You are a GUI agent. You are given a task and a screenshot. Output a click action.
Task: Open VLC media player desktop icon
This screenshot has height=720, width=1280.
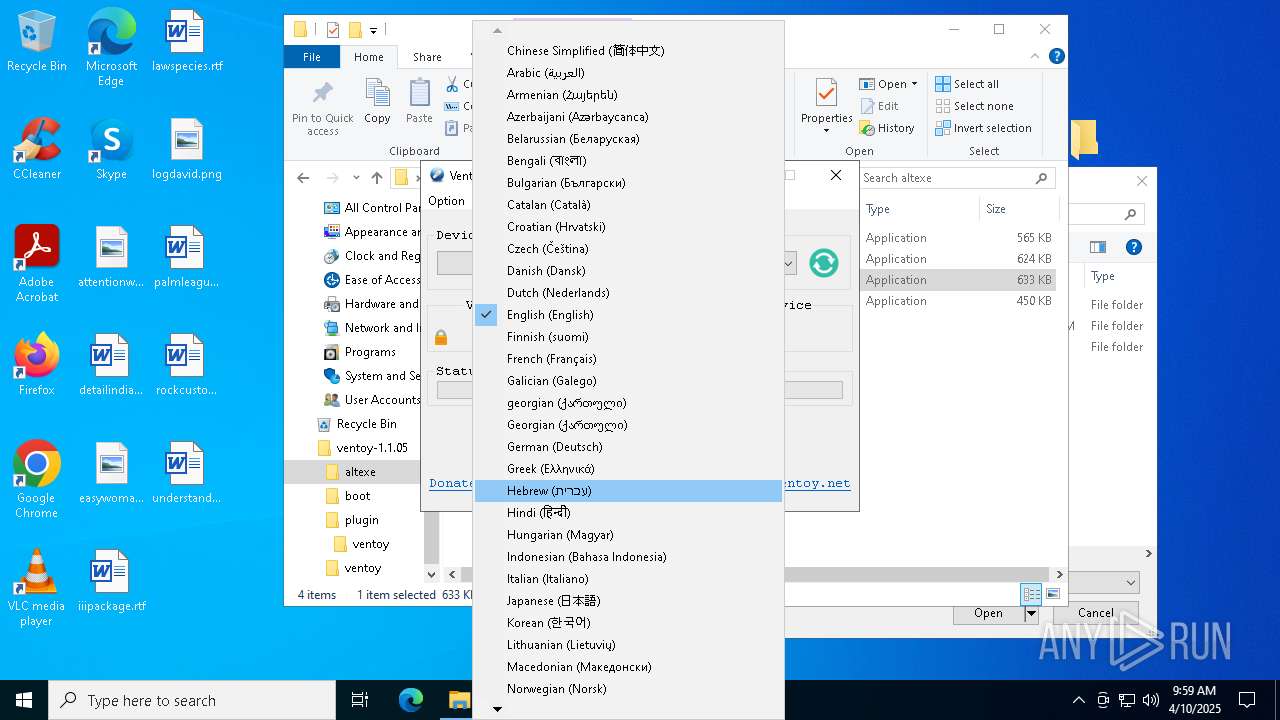pyautogui.click(x=36, y=587)
